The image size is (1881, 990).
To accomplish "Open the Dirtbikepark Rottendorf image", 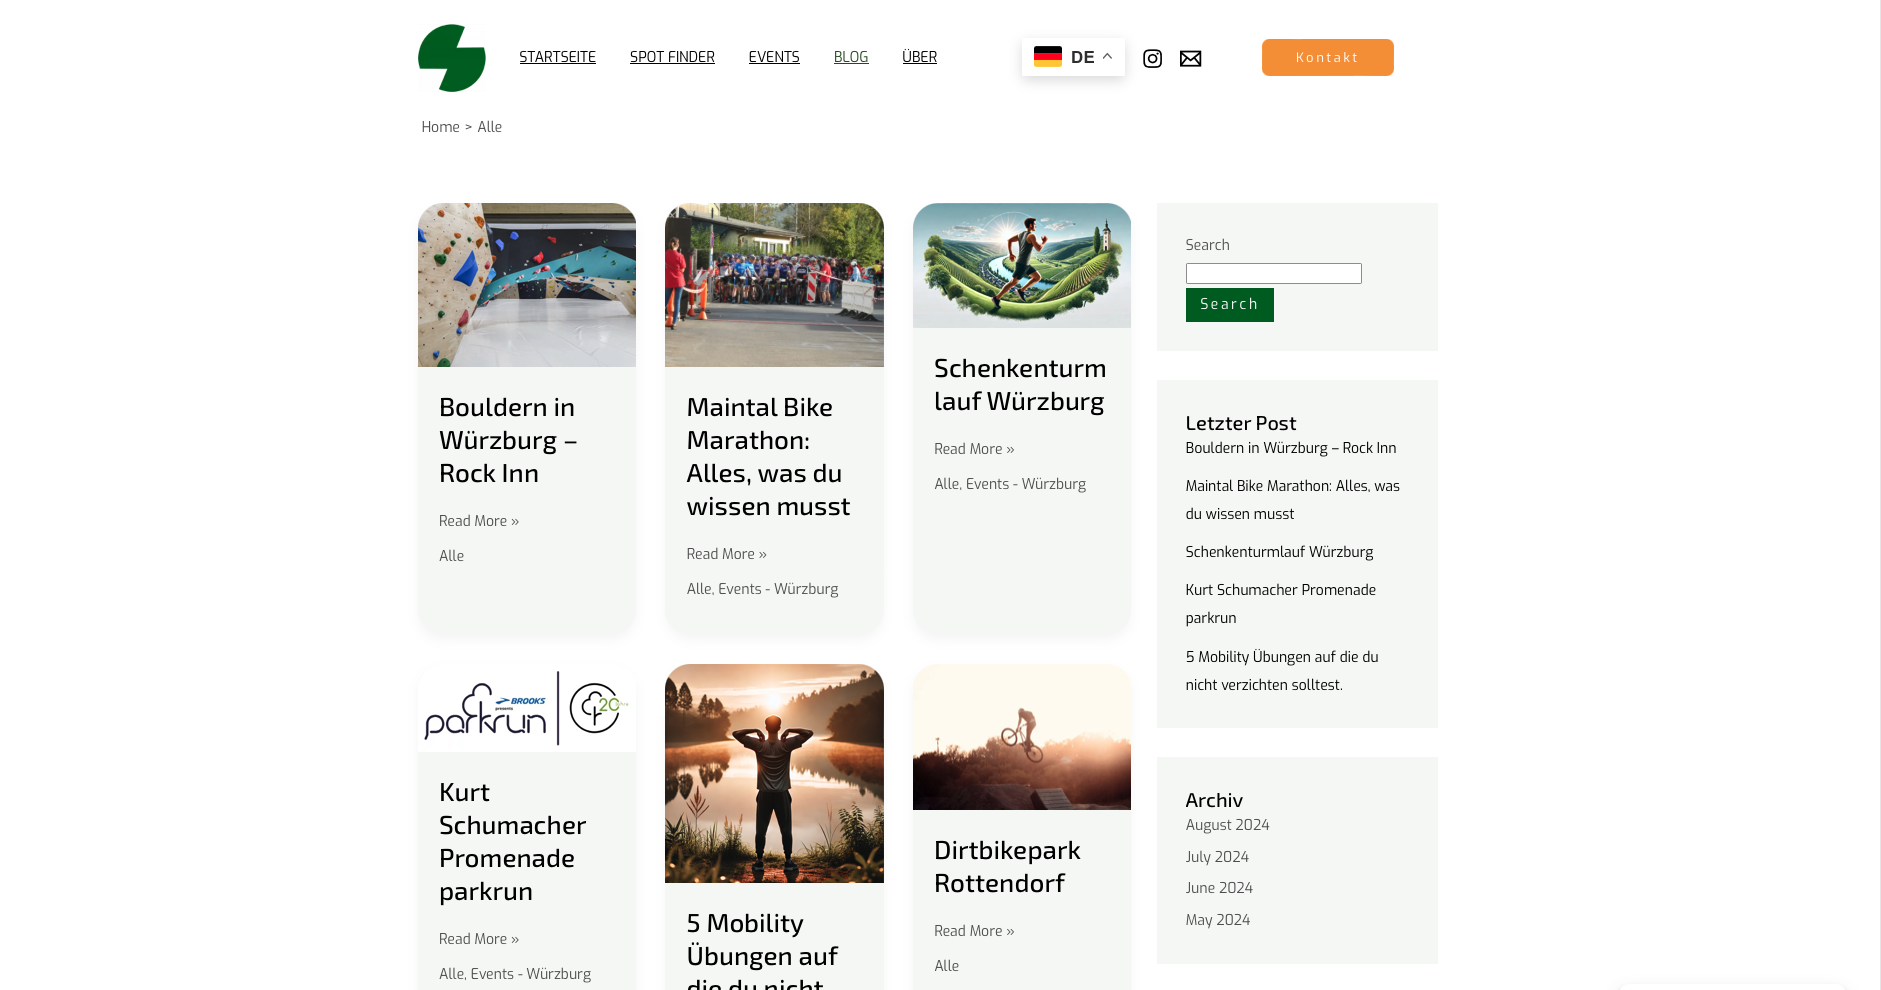I will click(x=1021, y=737).
